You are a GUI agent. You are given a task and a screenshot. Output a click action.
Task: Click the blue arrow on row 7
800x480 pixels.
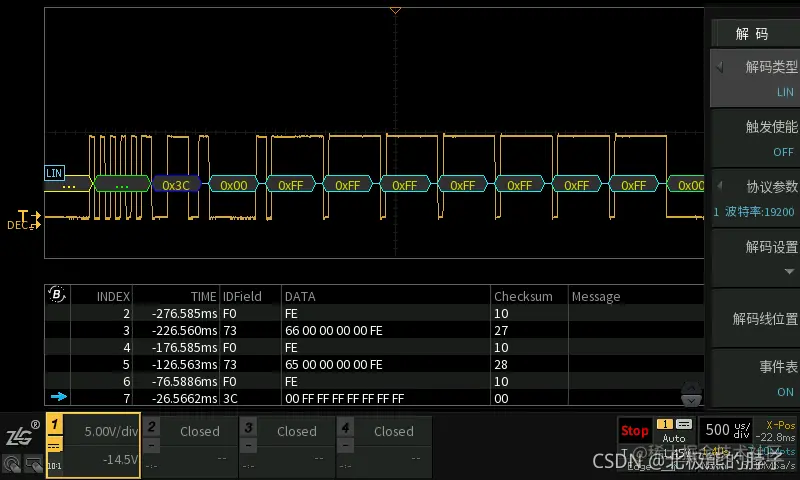[x=59, y=396]
